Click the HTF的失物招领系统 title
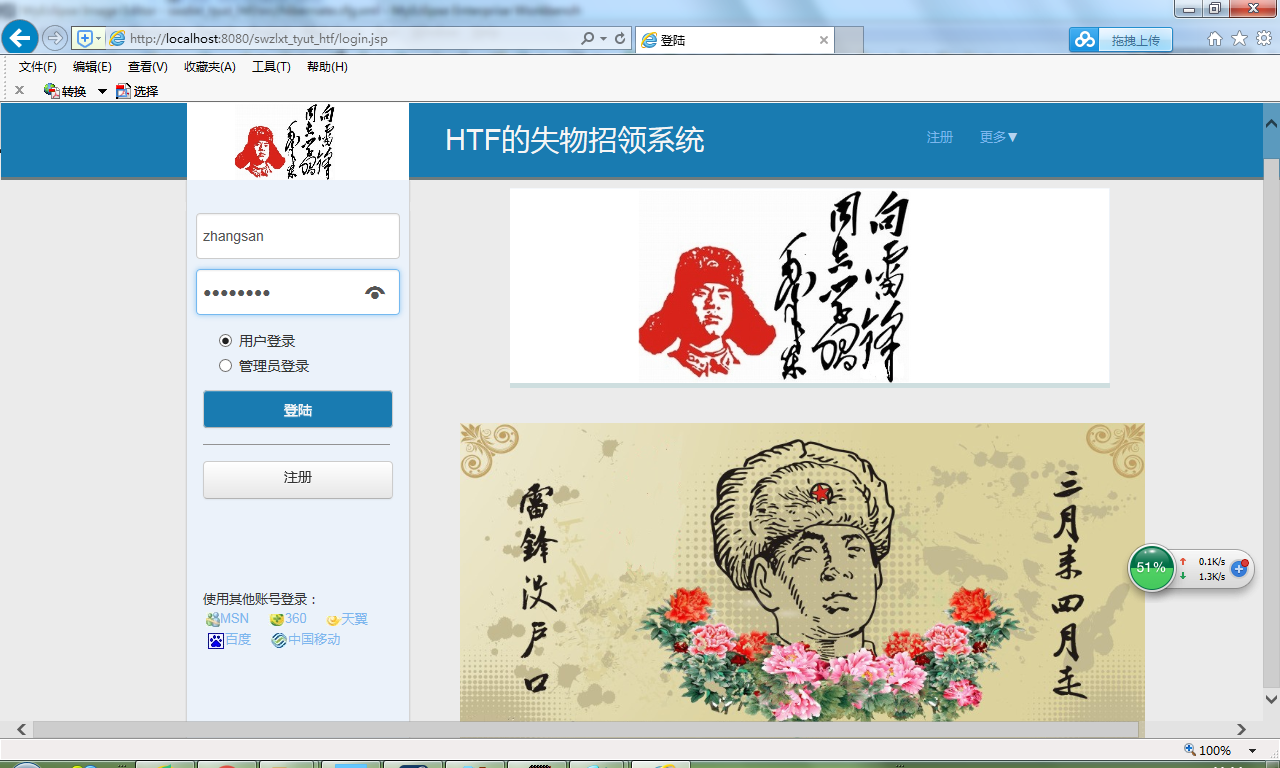Viewport: 1280px width, 768px height. [x=575, y=140]
